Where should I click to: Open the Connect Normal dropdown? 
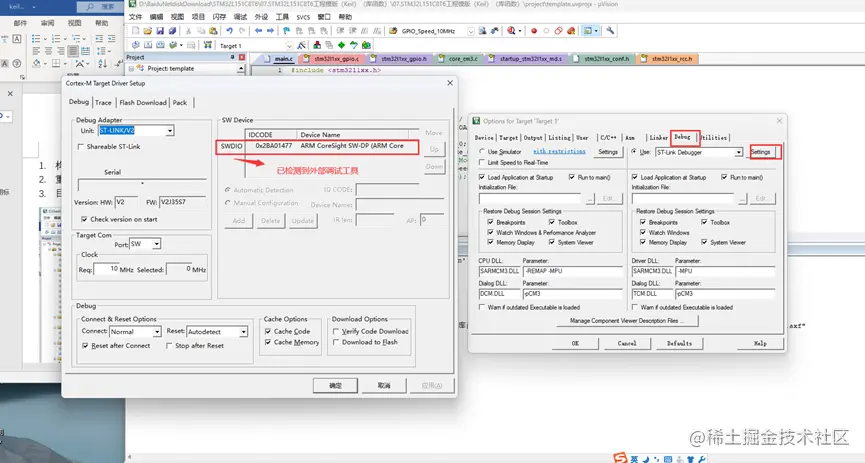[157, 332]
